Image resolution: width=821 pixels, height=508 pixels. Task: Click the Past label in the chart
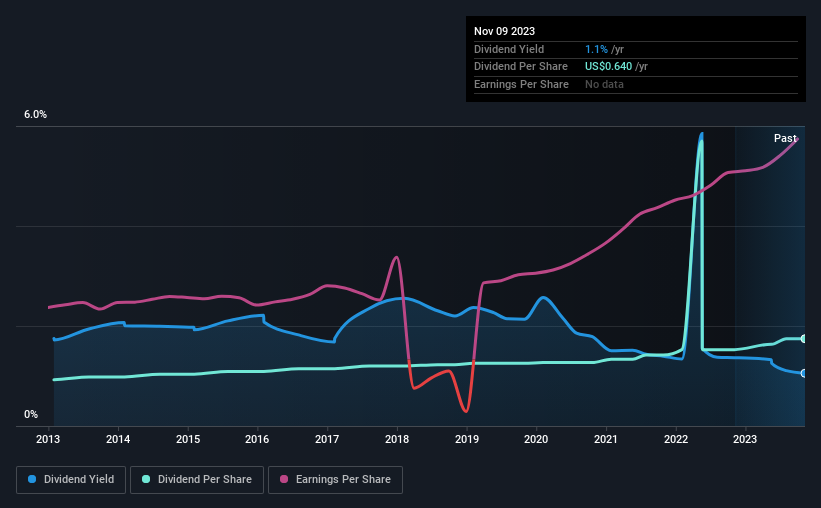click(x=785, y=138)
